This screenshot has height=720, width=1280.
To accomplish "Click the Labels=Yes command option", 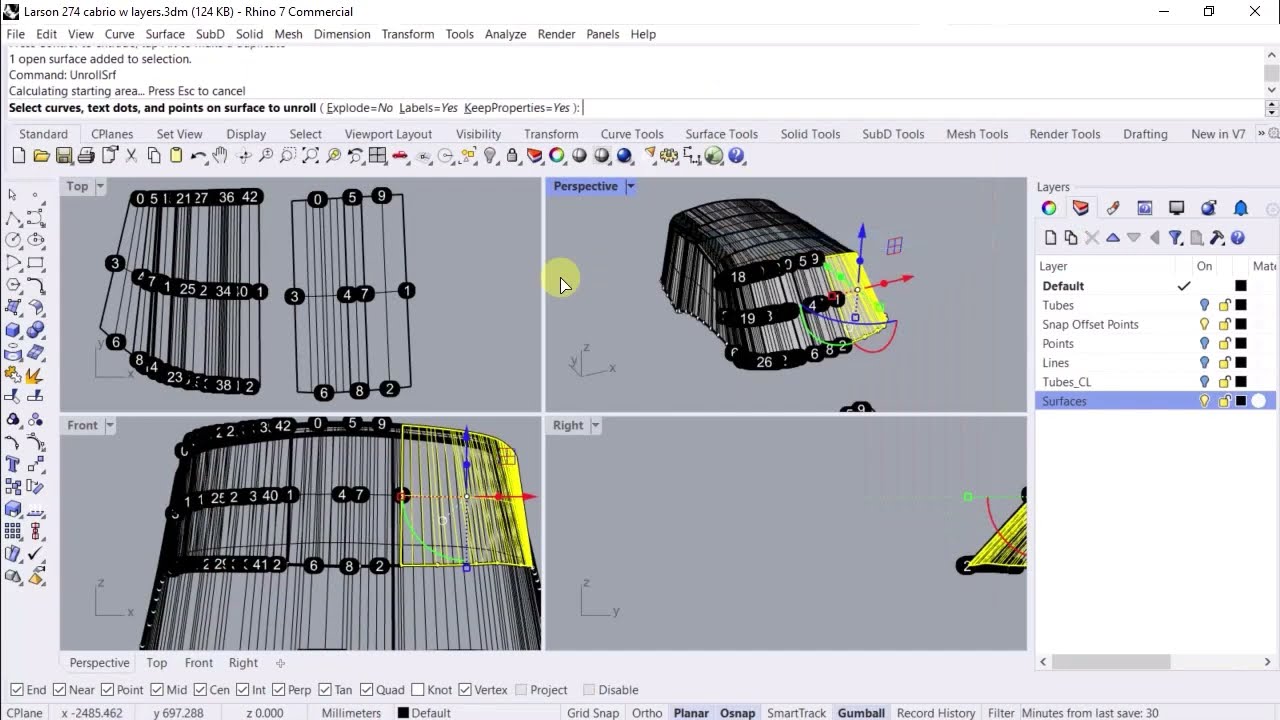I will pos(428,108).
